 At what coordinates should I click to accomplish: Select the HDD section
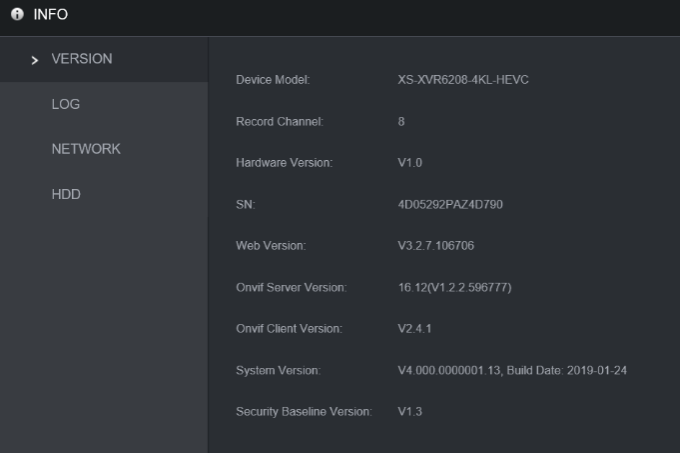click(104, 194)
